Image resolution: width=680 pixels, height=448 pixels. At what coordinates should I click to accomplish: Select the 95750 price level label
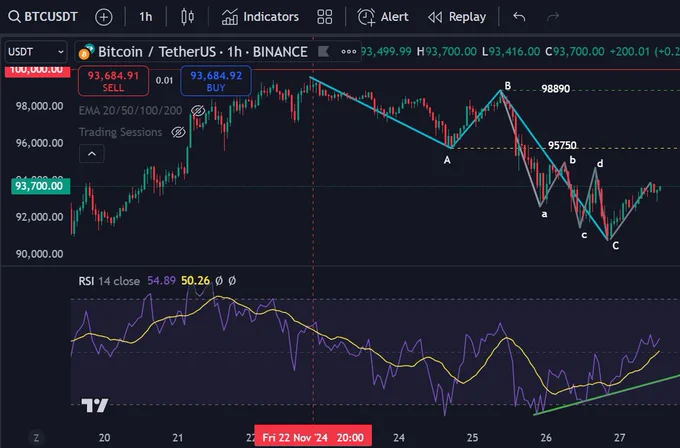pyautogui.click(x=562, y=145)
